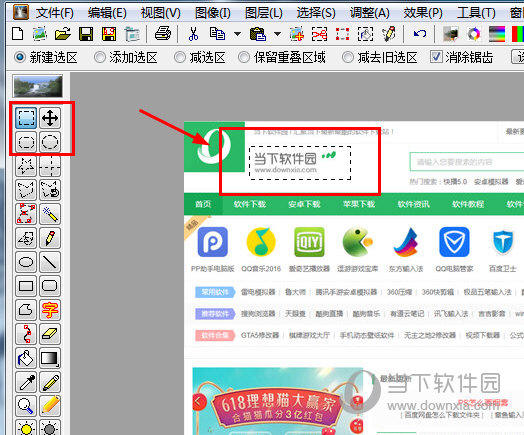This screenshot has width=524, height=435.
Task: Select the red 字 text tool
Action: 50,310
